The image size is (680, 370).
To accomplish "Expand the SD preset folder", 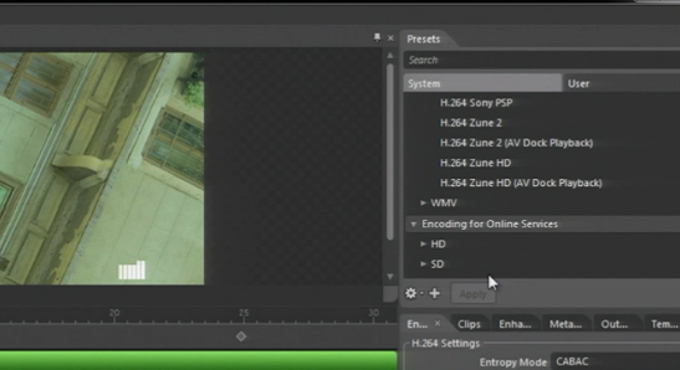I will pyautogui.click(x=423, y=264).
